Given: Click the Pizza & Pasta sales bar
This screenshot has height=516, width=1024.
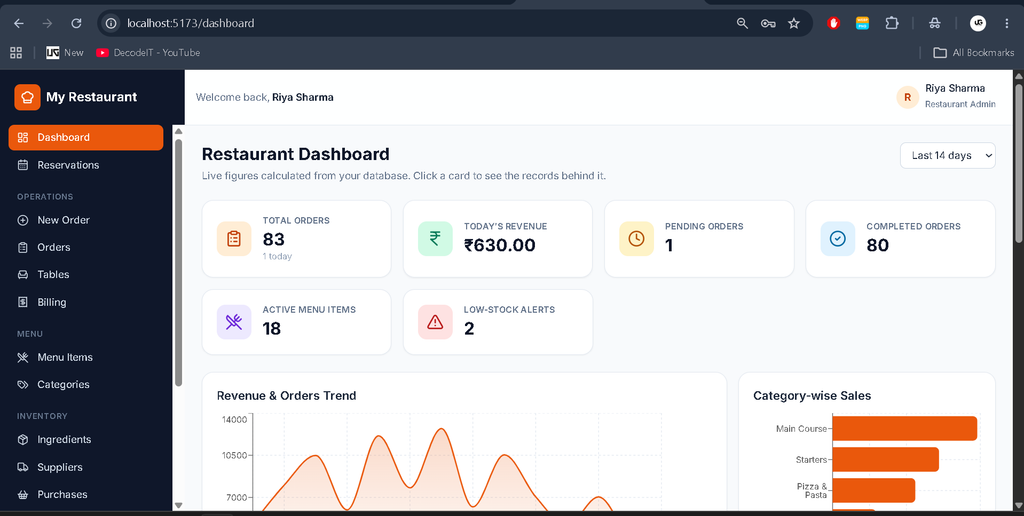Looking at the screenshot, I should coord(874,491).
